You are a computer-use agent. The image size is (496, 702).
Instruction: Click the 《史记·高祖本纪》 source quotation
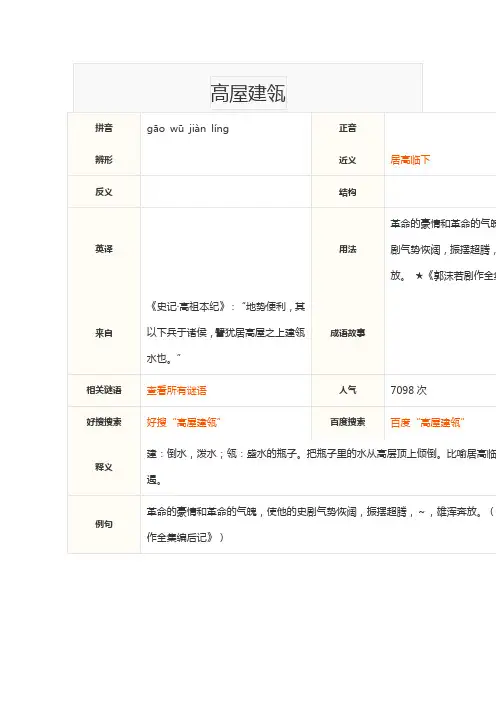(226, 332)
